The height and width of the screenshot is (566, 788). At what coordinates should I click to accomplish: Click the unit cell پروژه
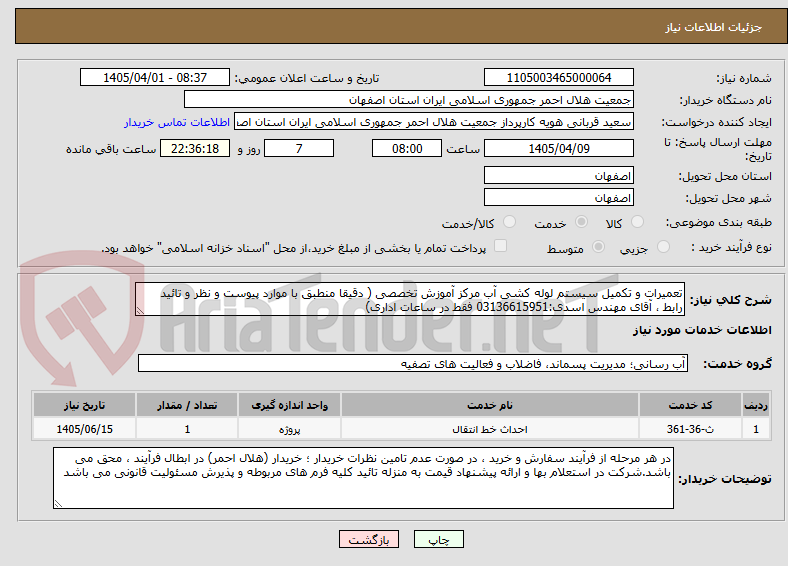289,429
